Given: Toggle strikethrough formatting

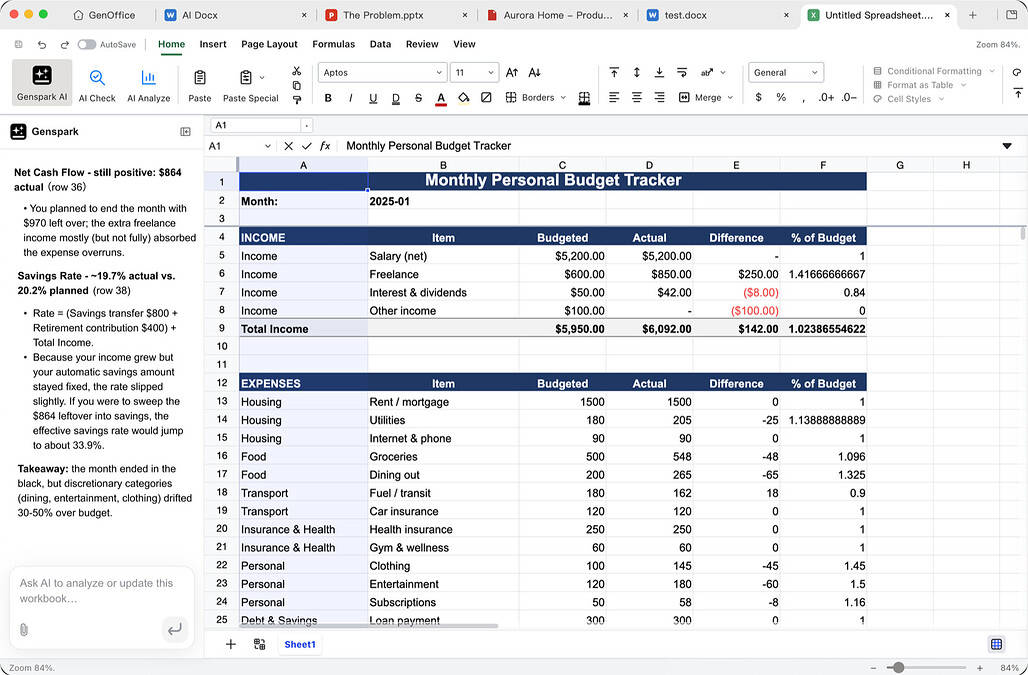Looking at the screenshot, I should [x=418, y=98].
